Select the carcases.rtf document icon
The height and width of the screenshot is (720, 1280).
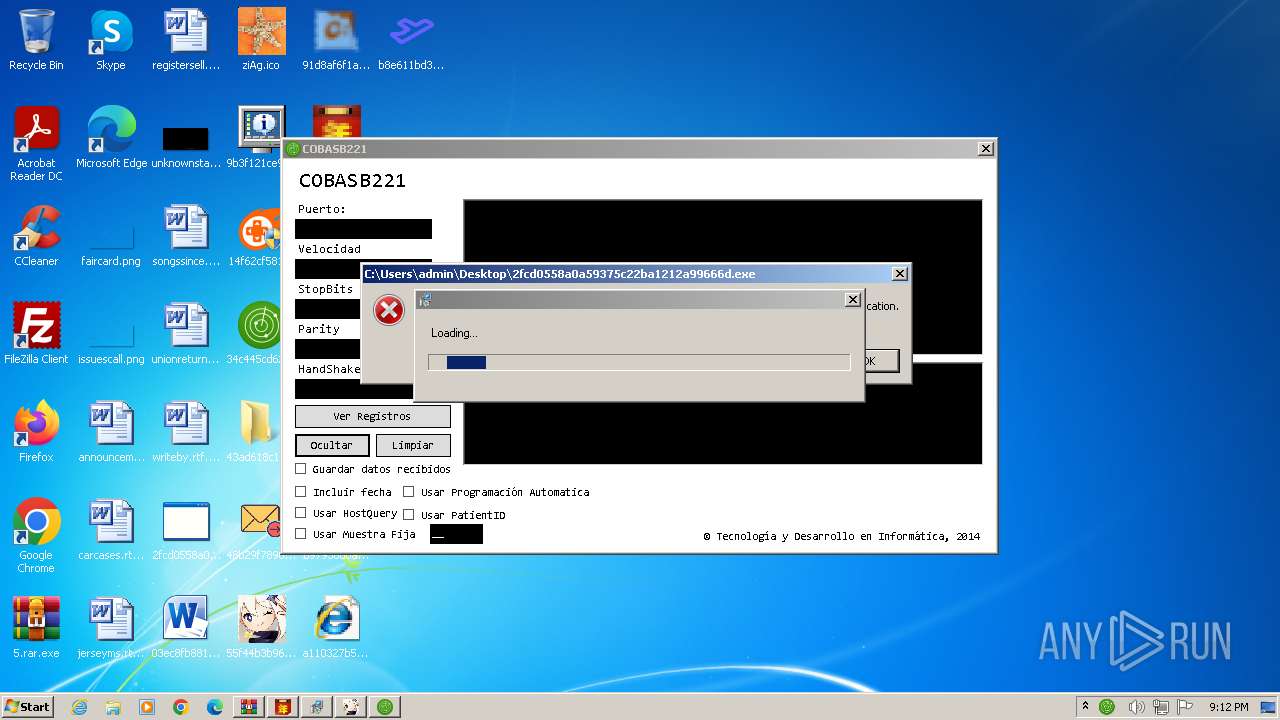point(111,530)
